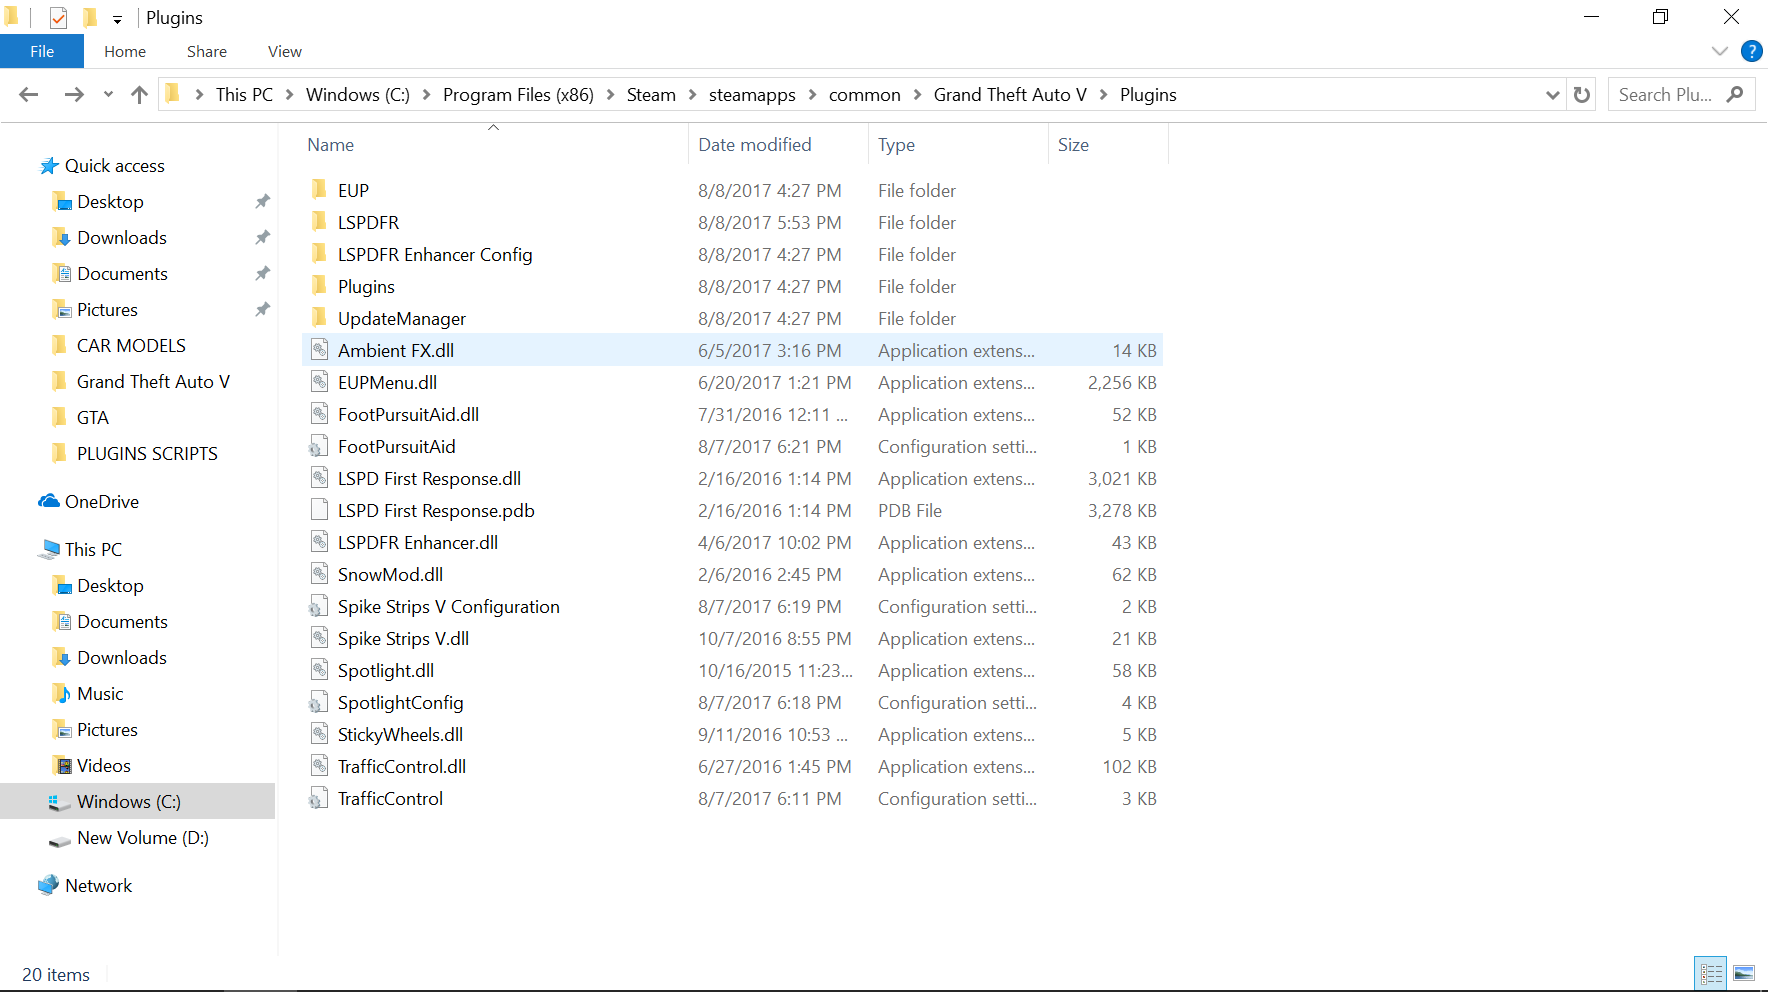Viewport: 1768px width, 992px height.
Task: Select the Spotlight.dll file icon
Action: point(319,670)
